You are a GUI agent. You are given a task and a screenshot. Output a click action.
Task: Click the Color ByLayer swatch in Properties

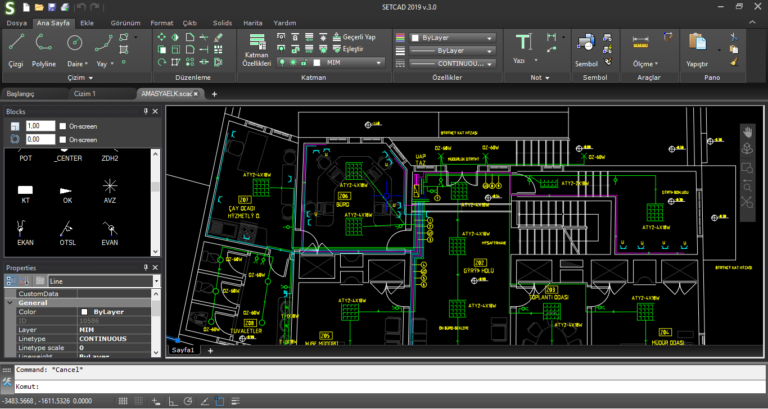[84, 312]
